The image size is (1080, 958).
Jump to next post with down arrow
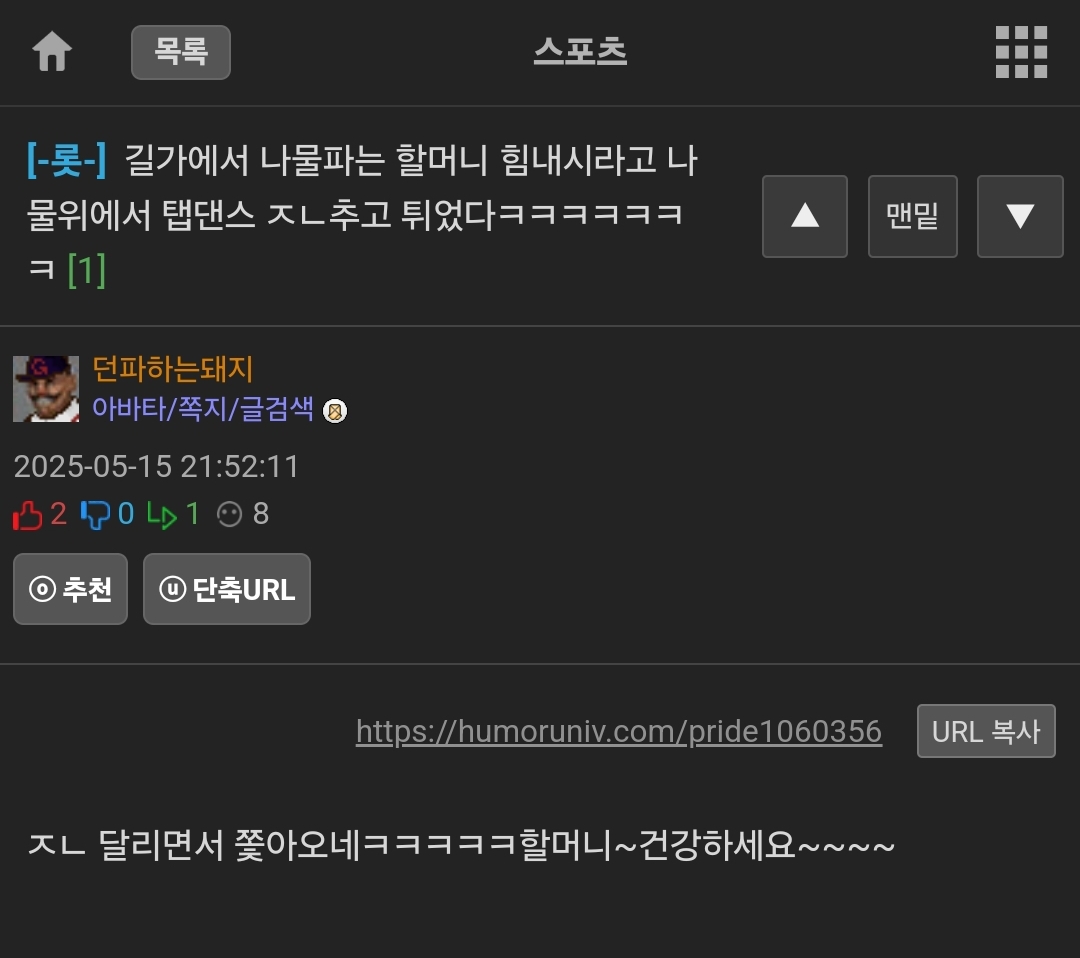(1020, 216)
